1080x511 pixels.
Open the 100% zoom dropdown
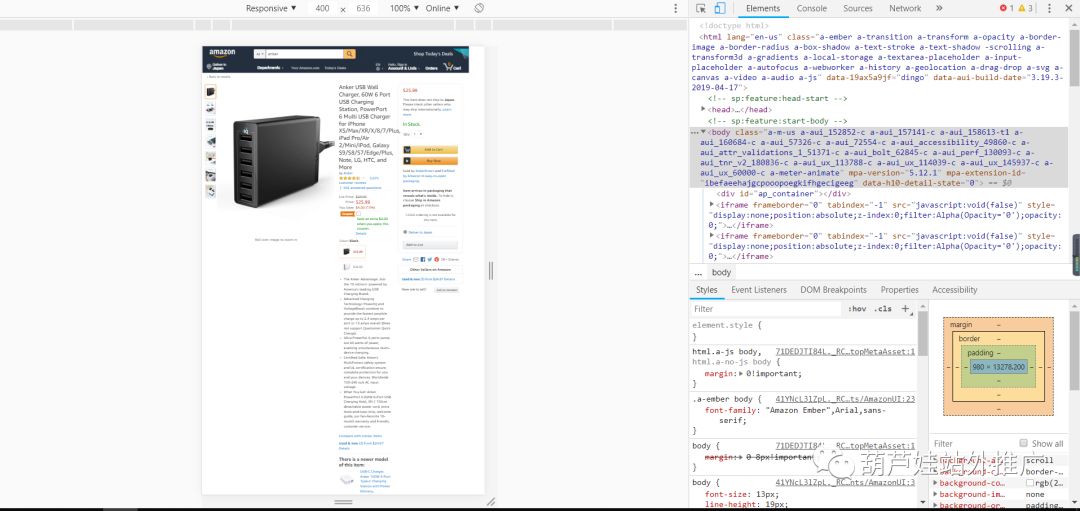(x=404, y=8)
